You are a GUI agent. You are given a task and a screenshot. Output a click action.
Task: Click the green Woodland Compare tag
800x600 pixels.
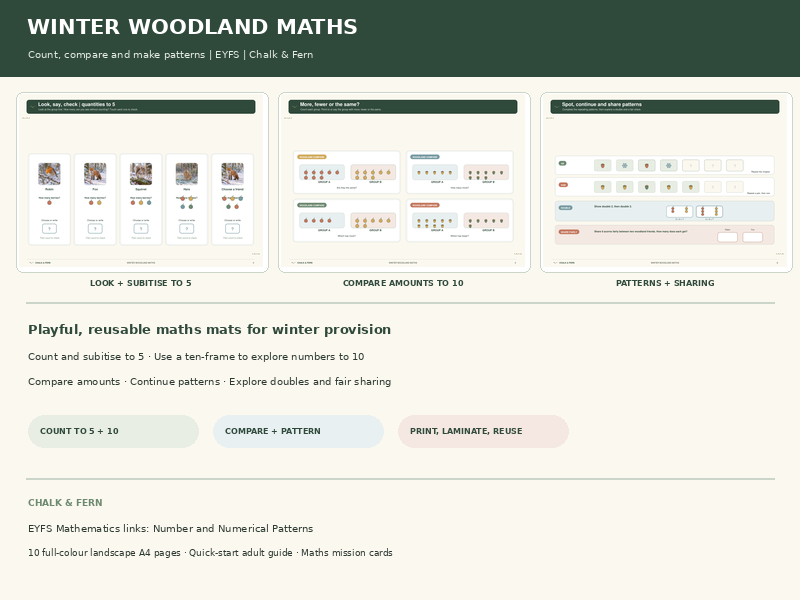pos(312,205)
